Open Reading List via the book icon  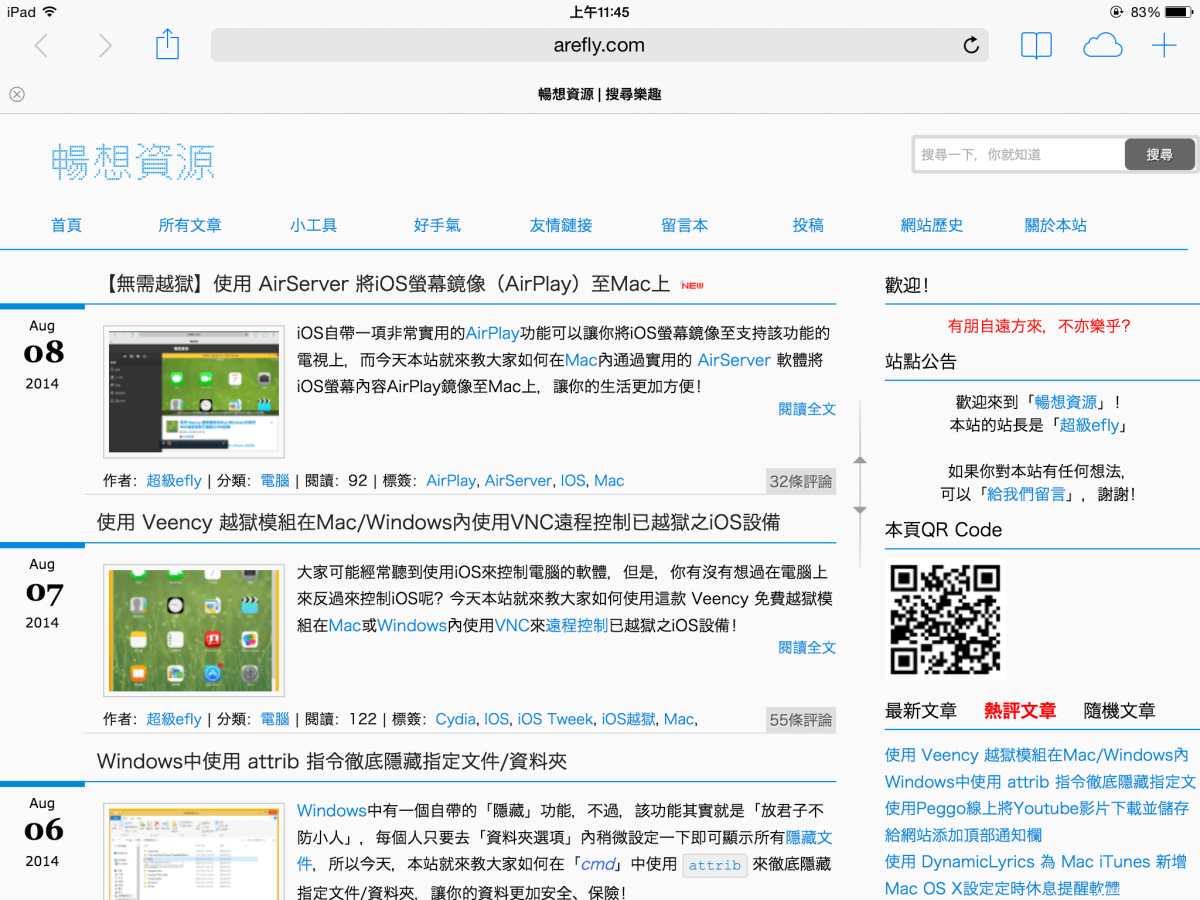point(1036,45)
